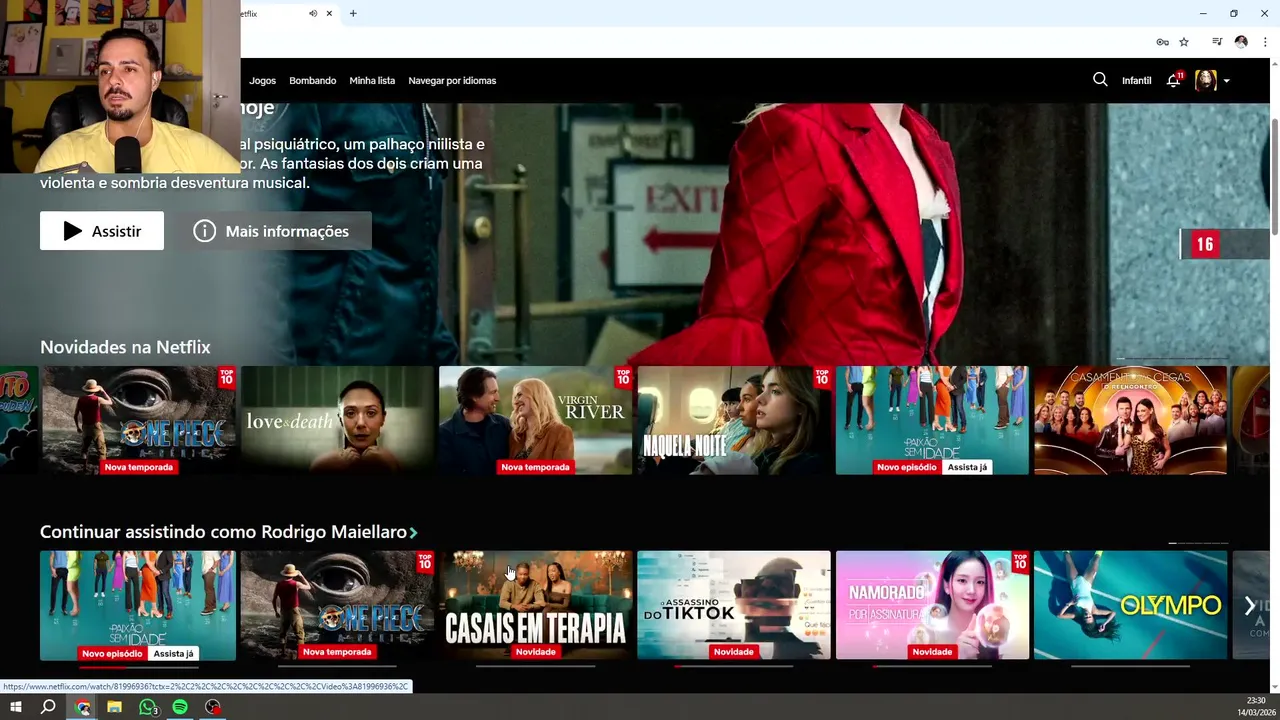Open File Explorer from taskbar
The width and height of the screenshot is (1280, 720).
pyautogui.click(x=114, y=707)
